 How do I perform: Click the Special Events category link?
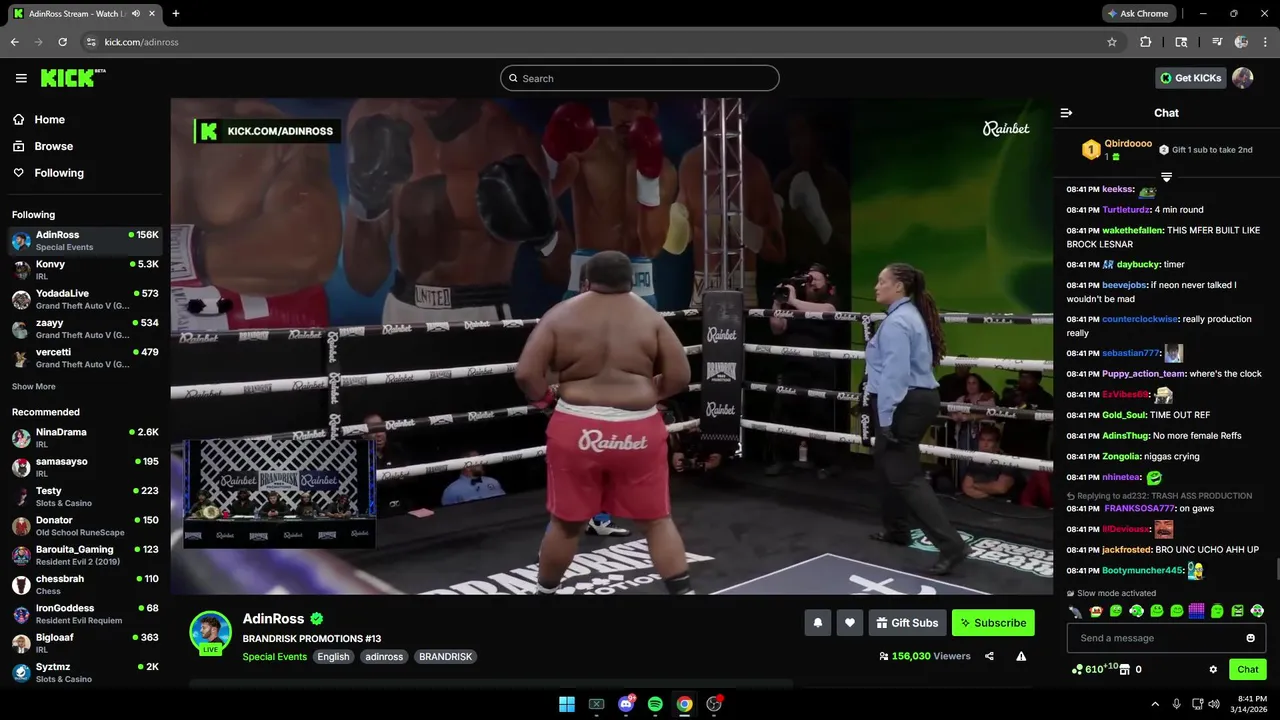(x=274, y=657)
